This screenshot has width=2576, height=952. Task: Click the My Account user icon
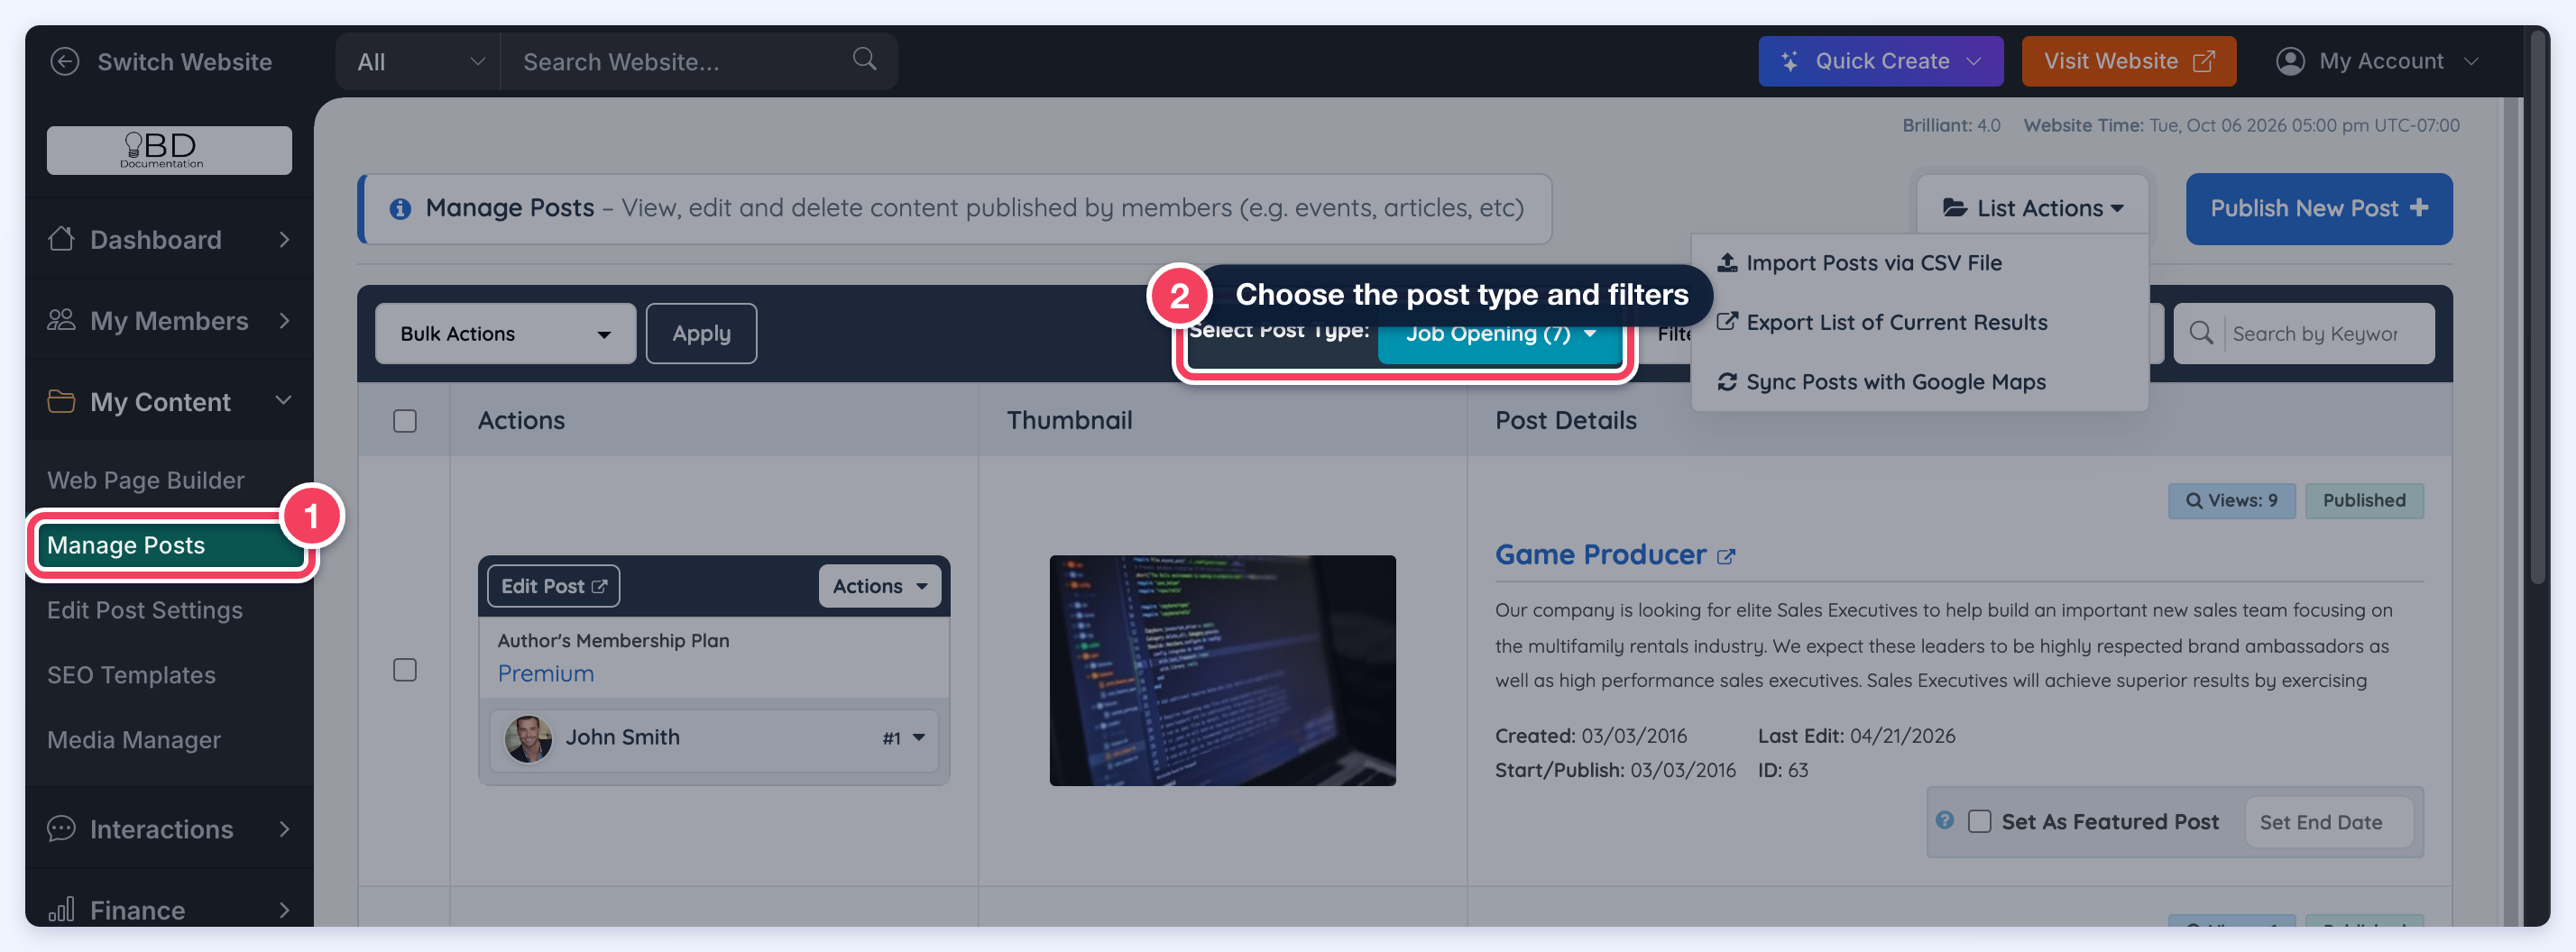click(x=2290, y=61)
